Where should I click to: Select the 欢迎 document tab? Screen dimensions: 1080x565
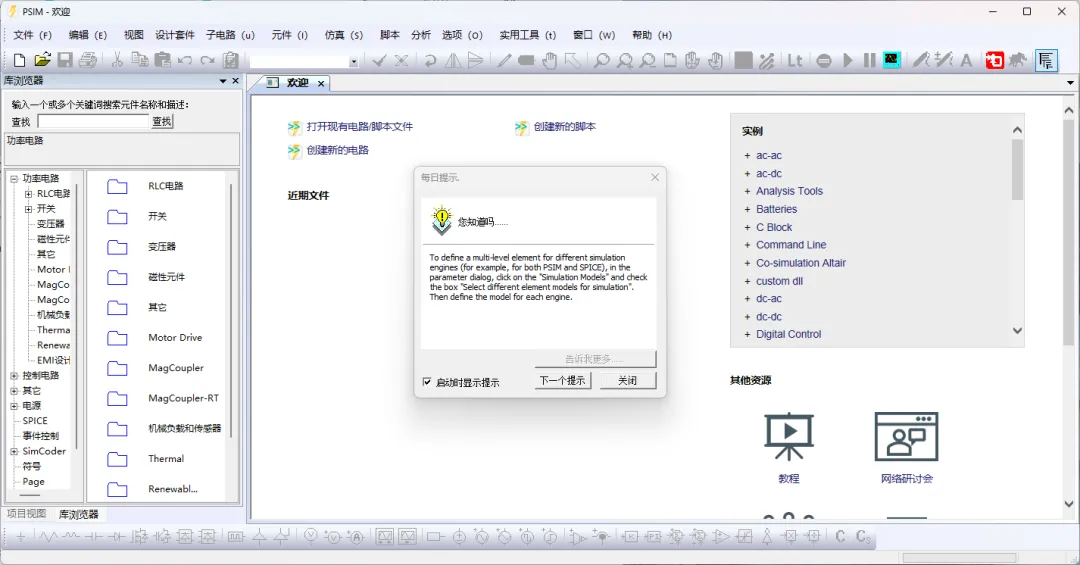297,83
